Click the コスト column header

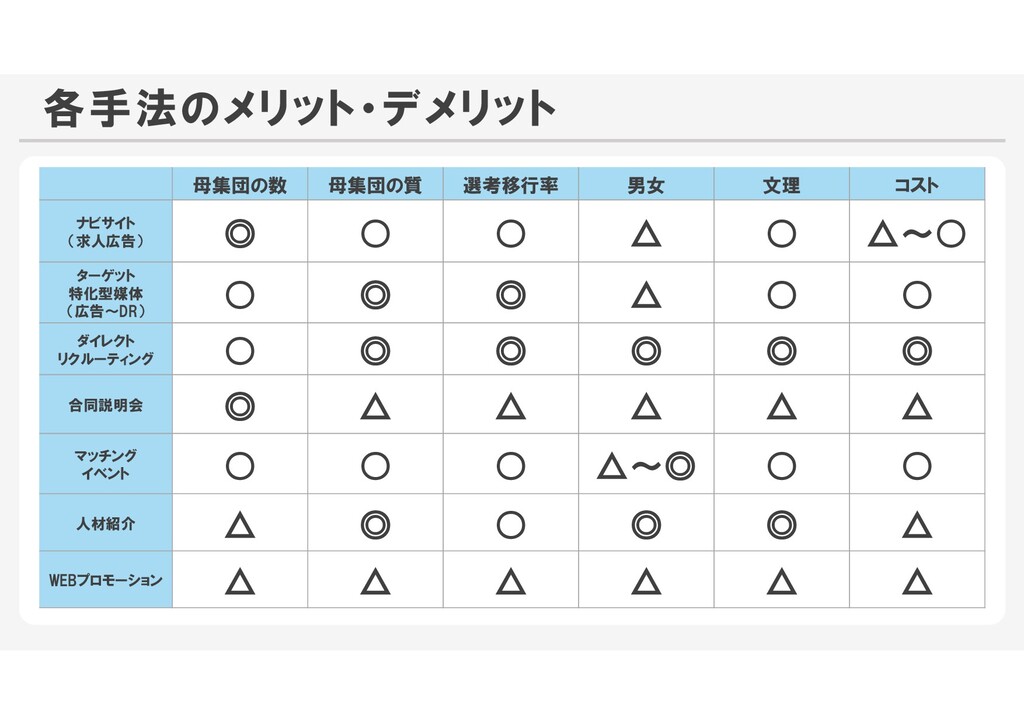(916, 185)
